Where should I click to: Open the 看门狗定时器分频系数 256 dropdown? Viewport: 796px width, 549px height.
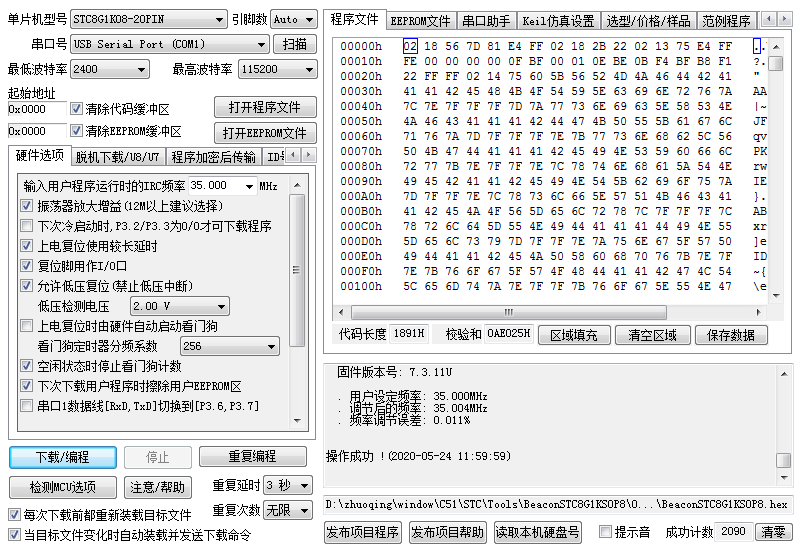pyautogui.click(x=230, y=346)
